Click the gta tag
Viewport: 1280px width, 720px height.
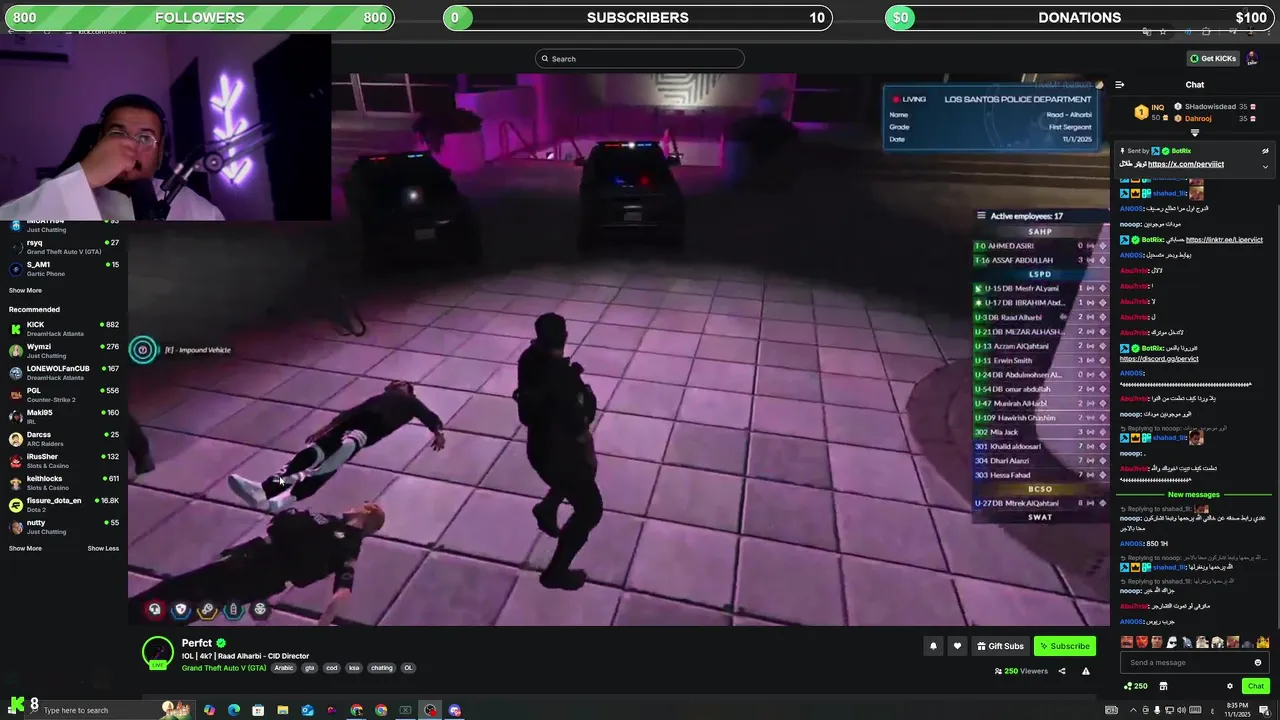tap(310, 668)
